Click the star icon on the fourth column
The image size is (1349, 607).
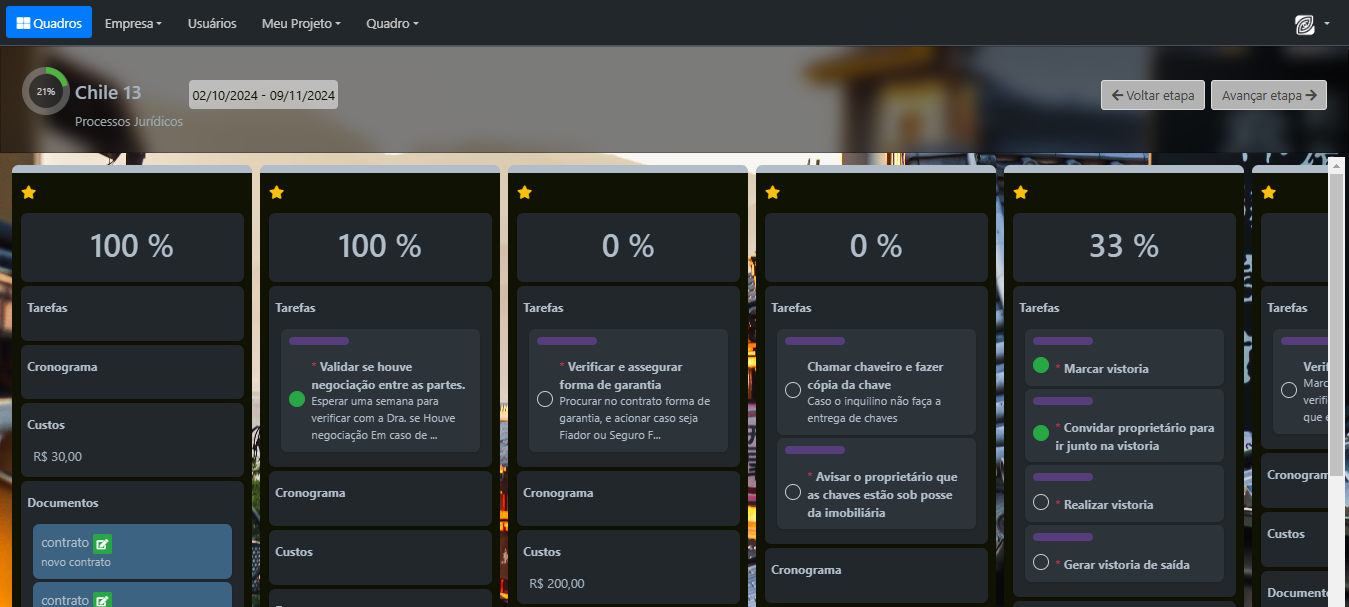coord(773,192)
